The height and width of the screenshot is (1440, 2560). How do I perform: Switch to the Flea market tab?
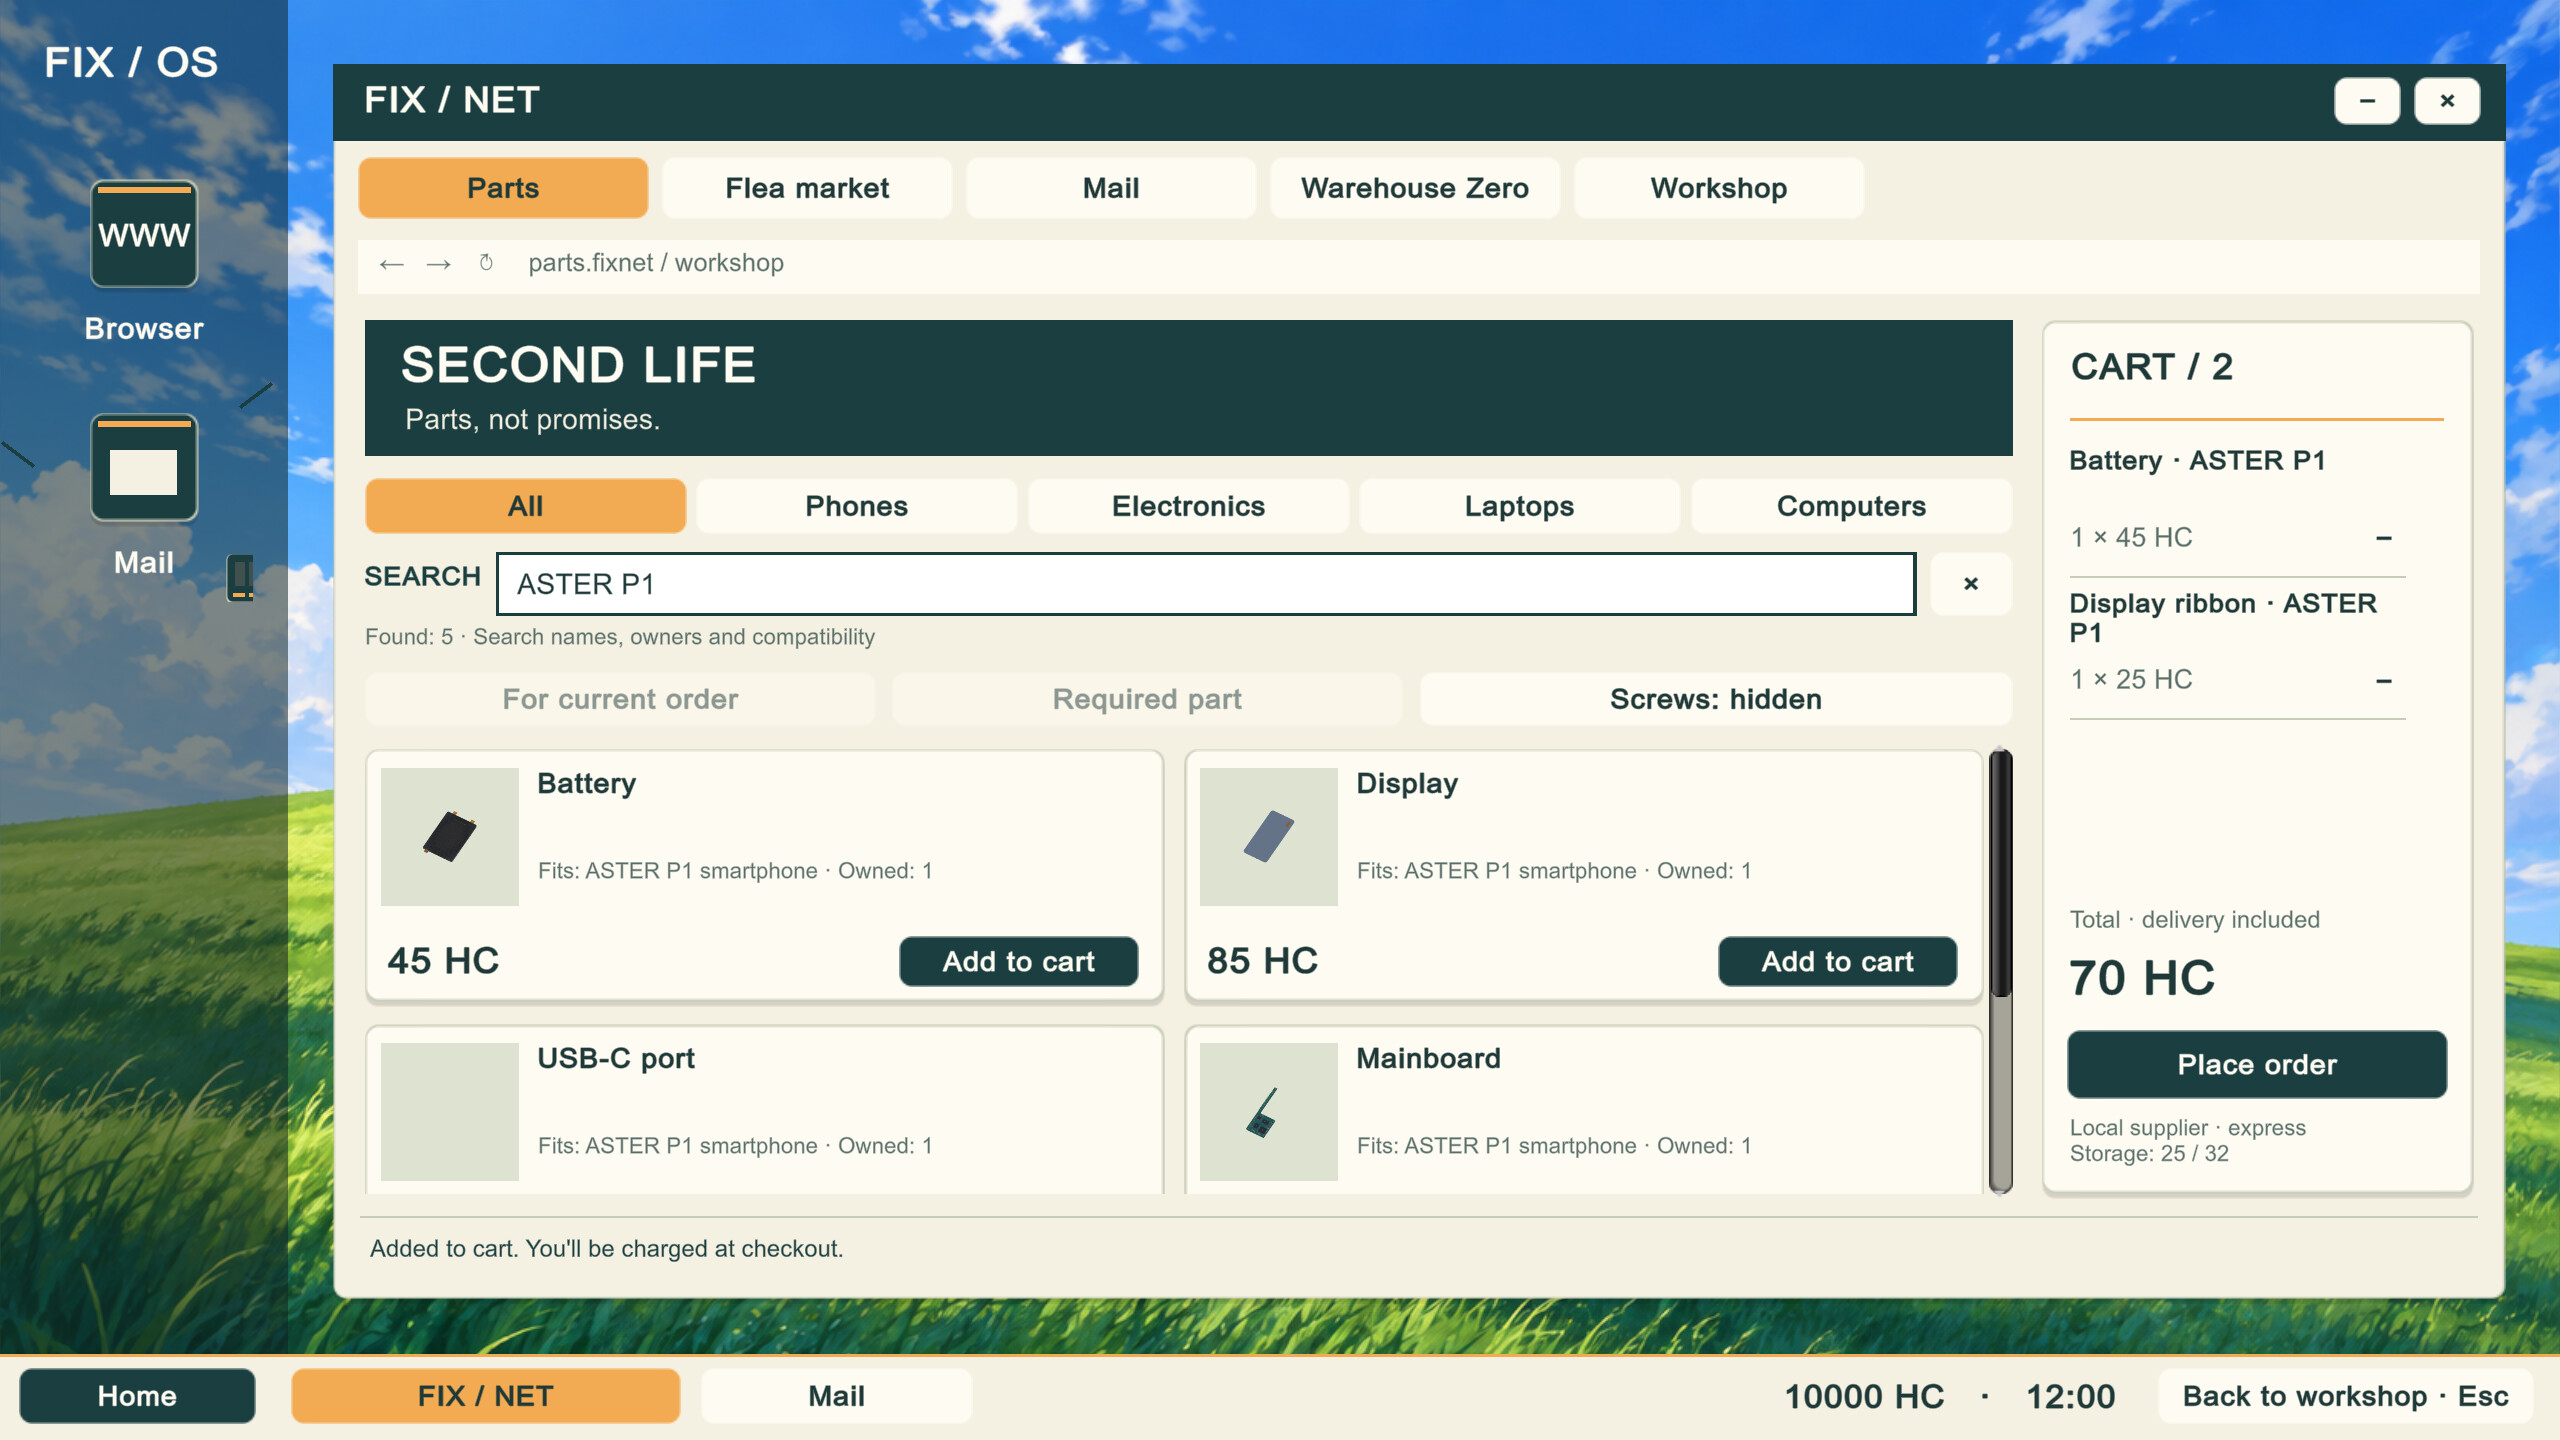(x=807, y=188)
